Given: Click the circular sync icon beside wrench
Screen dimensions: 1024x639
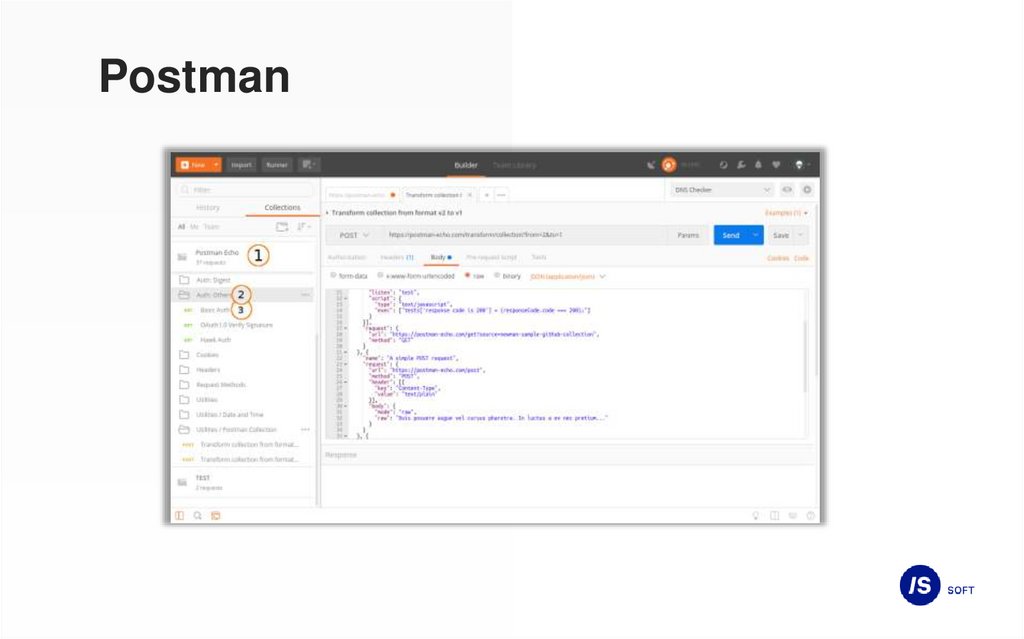Looking at the screenshot, I should tap(724, 165).
